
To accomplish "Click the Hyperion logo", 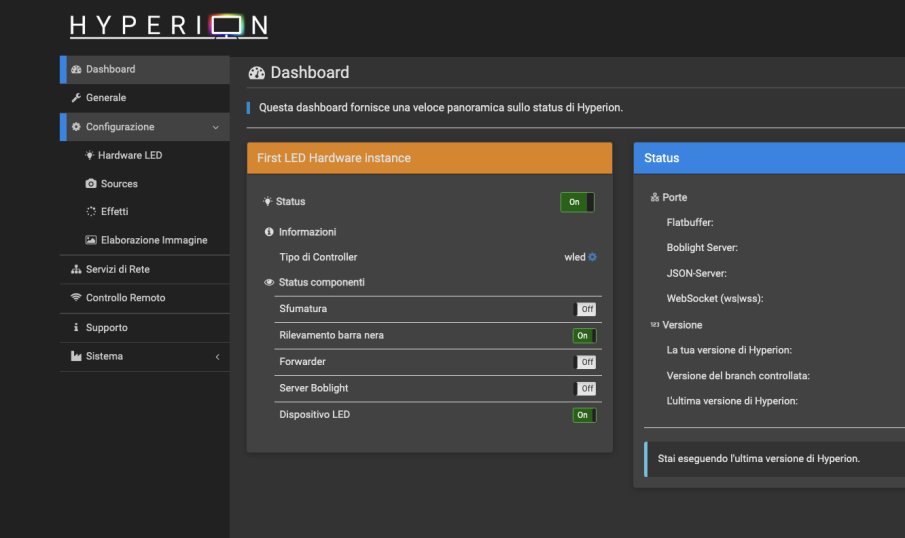I will coord(168,26).
